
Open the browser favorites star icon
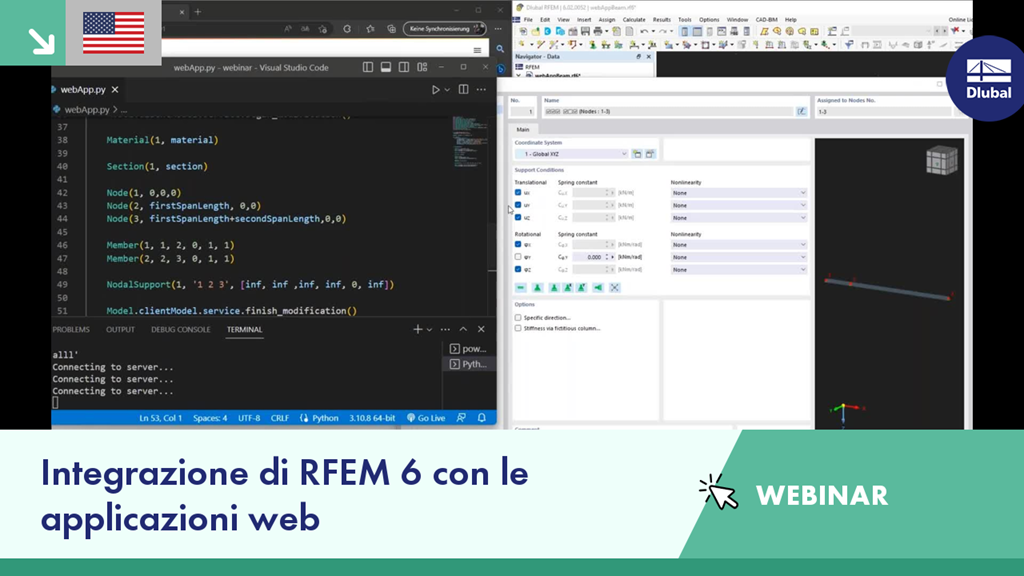(x=370, y=29)
